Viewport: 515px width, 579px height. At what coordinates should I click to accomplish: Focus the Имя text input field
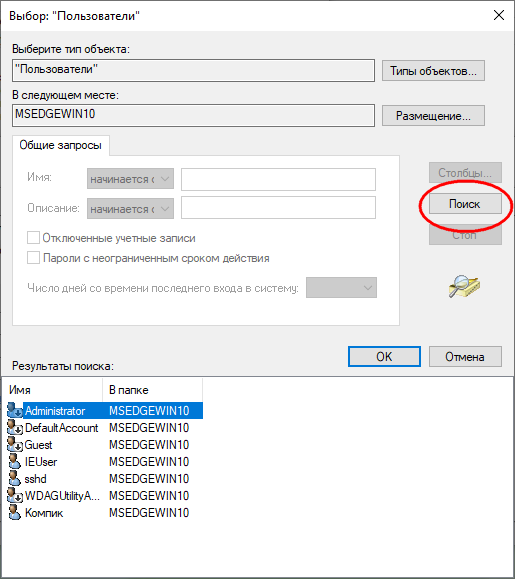tap(278, 179)
